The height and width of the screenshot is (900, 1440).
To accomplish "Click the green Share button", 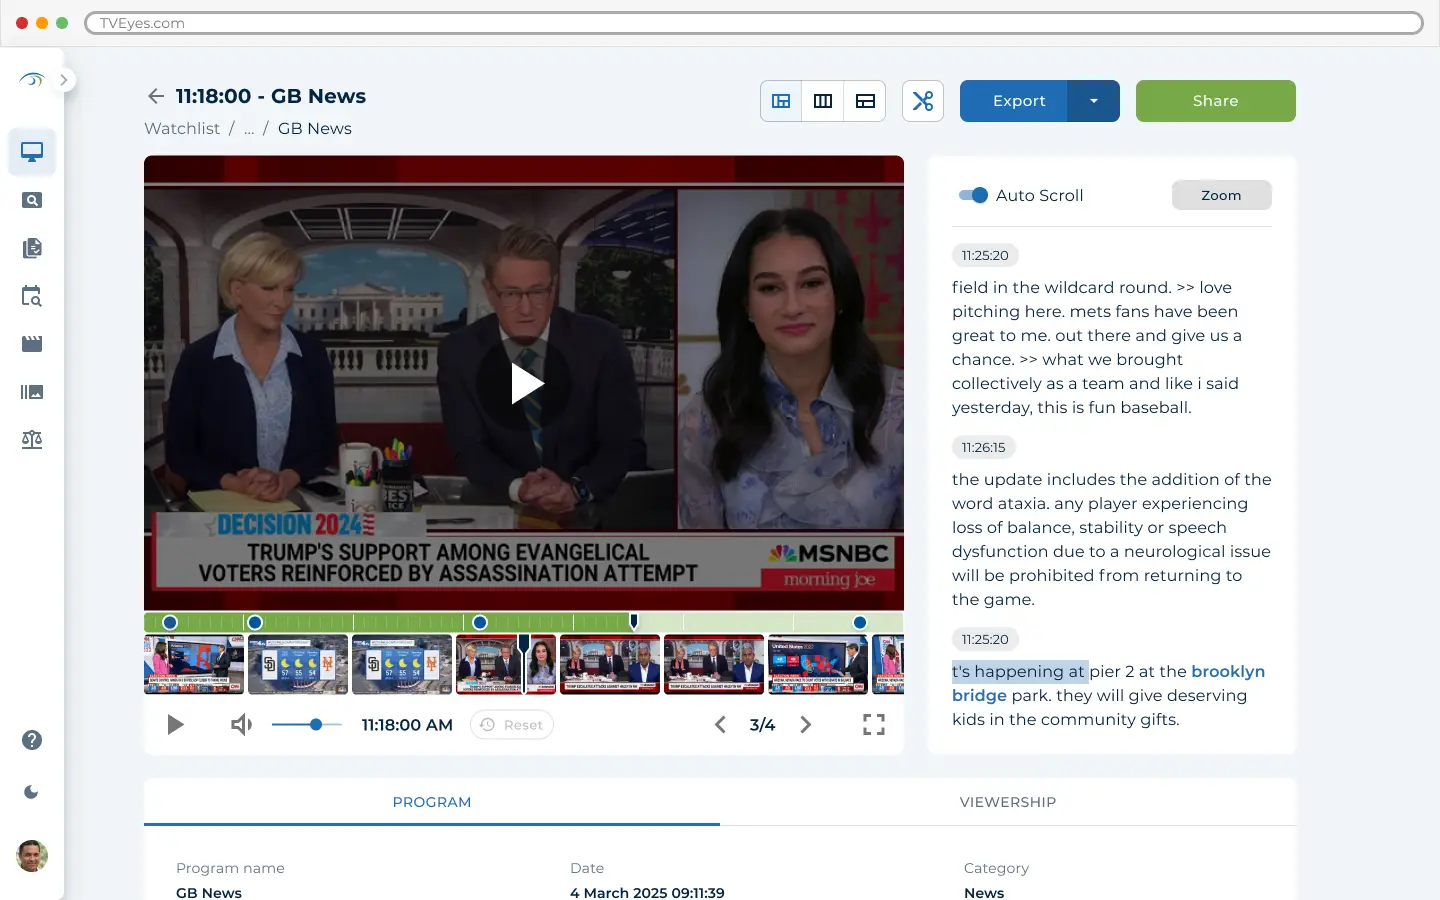I will (x=1215, y=101).
